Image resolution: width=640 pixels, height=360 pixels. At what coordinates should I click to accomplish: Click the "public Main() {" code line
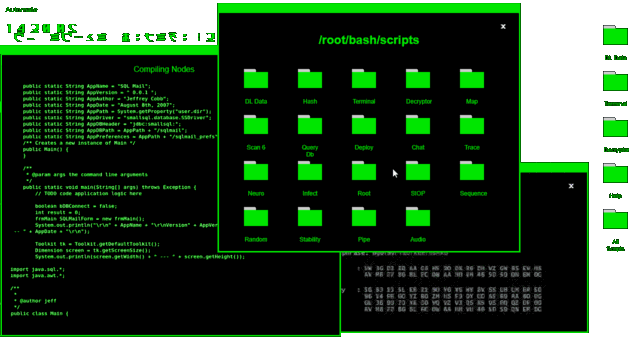(x=46, y=149)
